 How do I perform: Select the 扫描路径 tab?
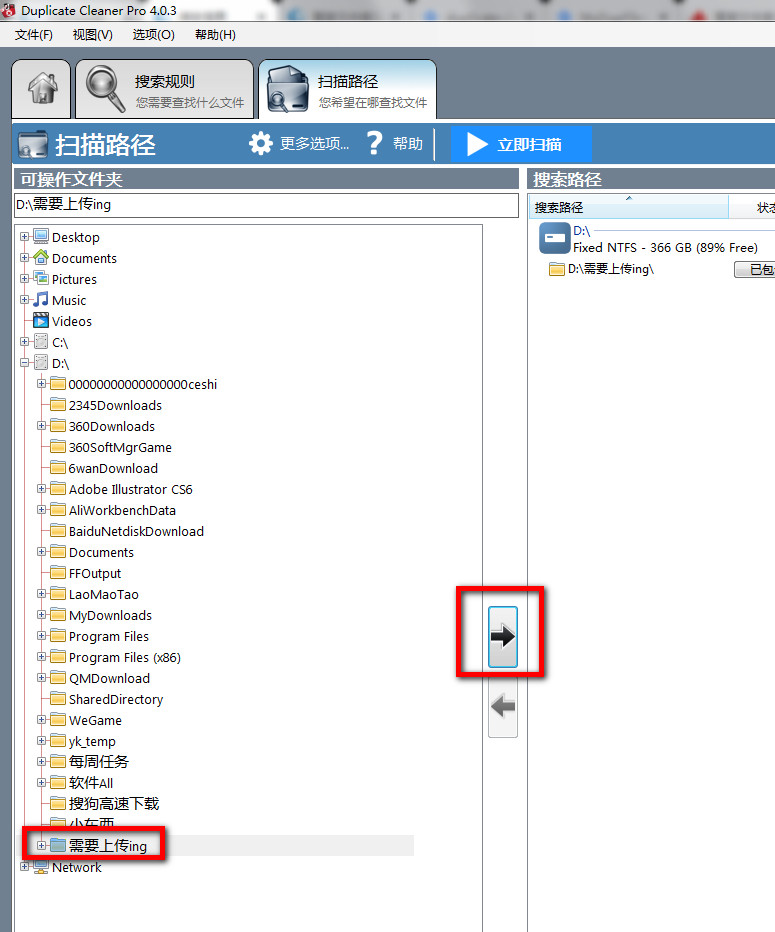(x=348, y=89)
